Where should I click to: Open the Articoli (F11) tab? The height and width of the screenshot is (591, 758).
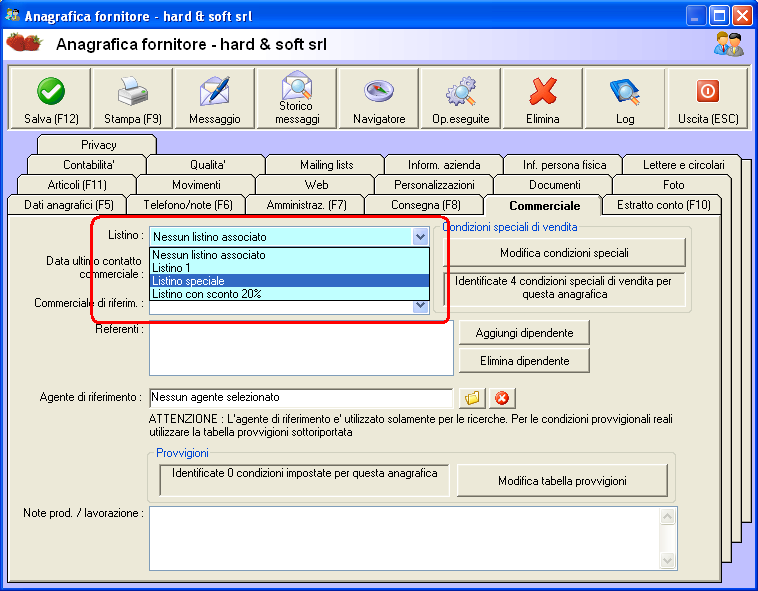[77, 185]
